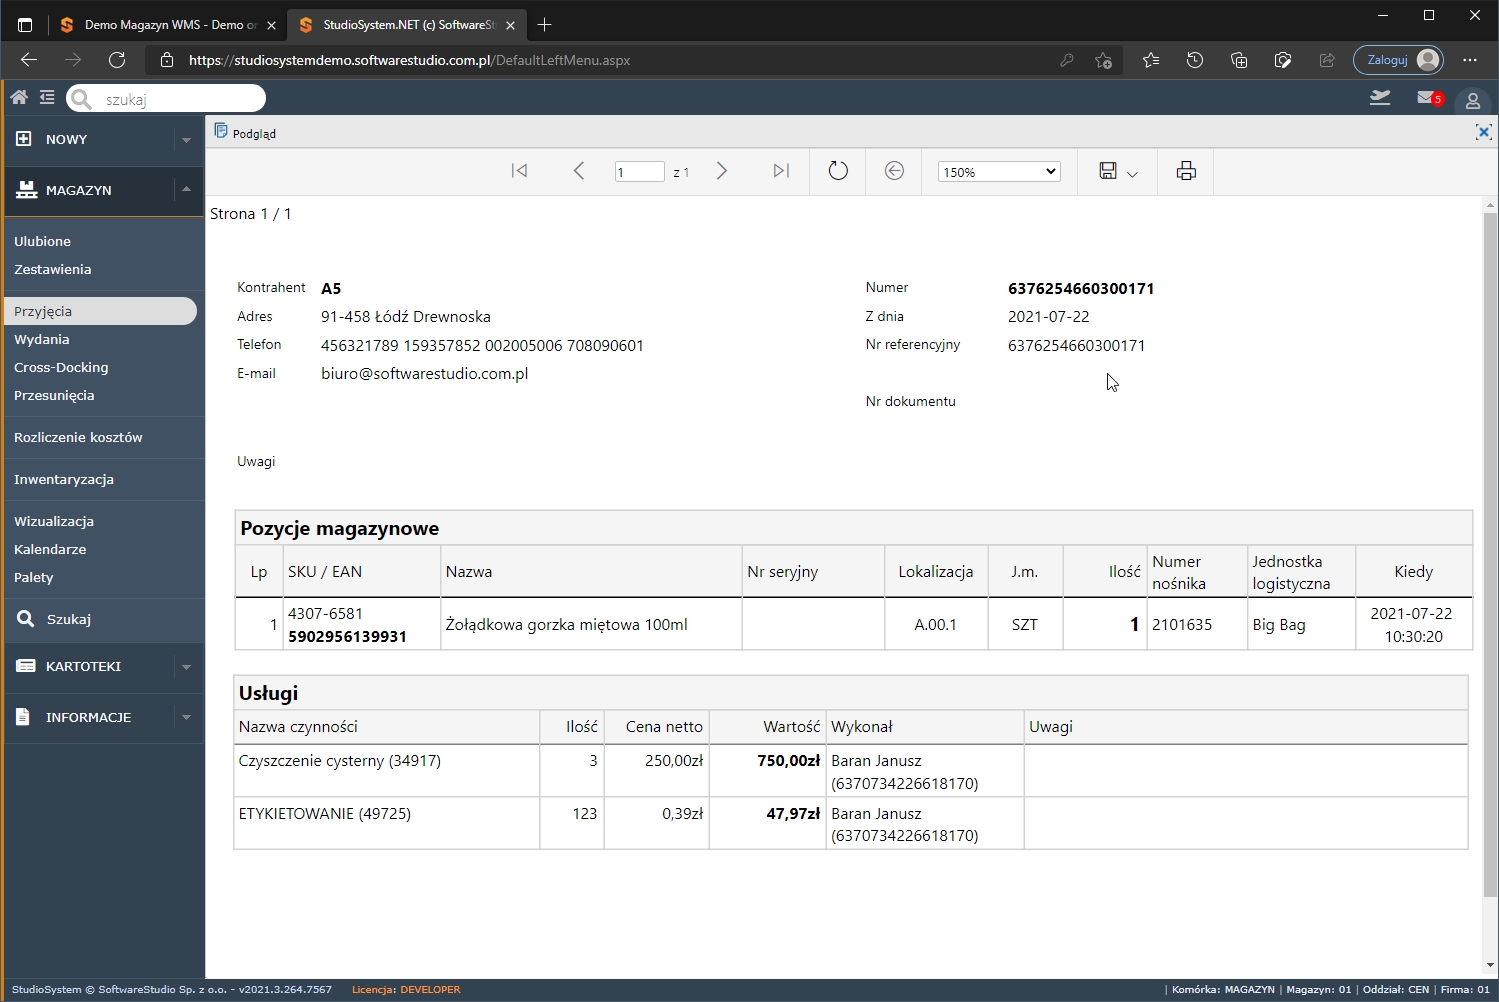Refresh the report preview
This screenshot has height=1002, width=1499.
(838, 171)
